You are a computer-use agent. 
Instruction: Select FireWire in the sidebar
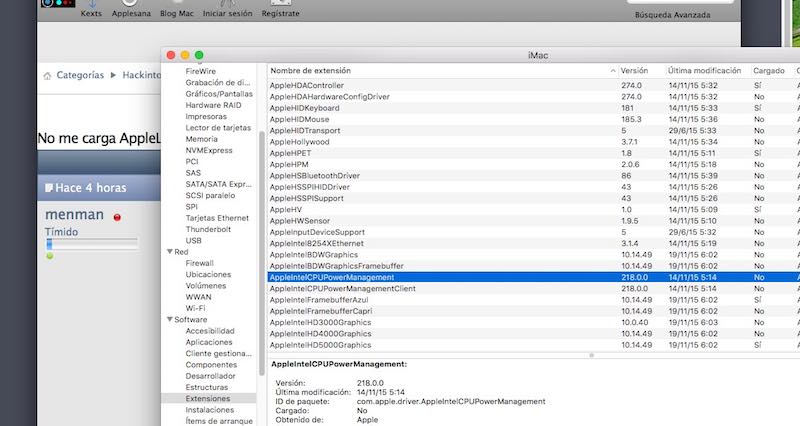201,71
